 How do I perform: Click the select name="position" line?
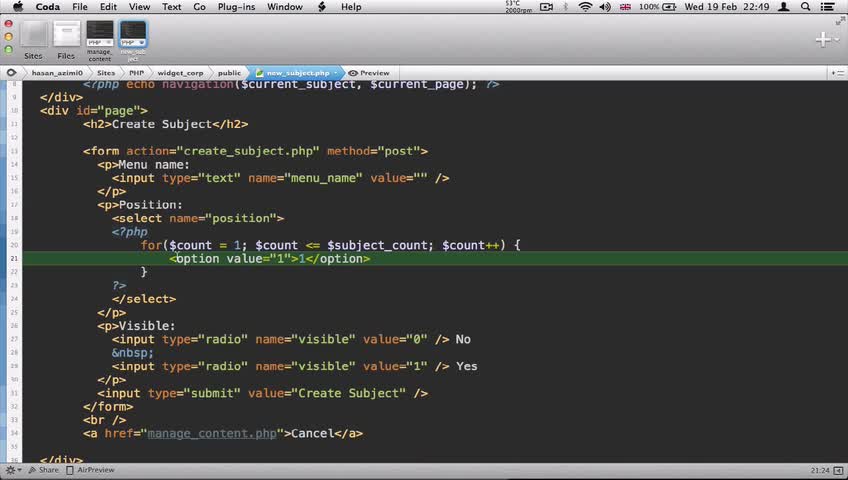tap(198, 218)
